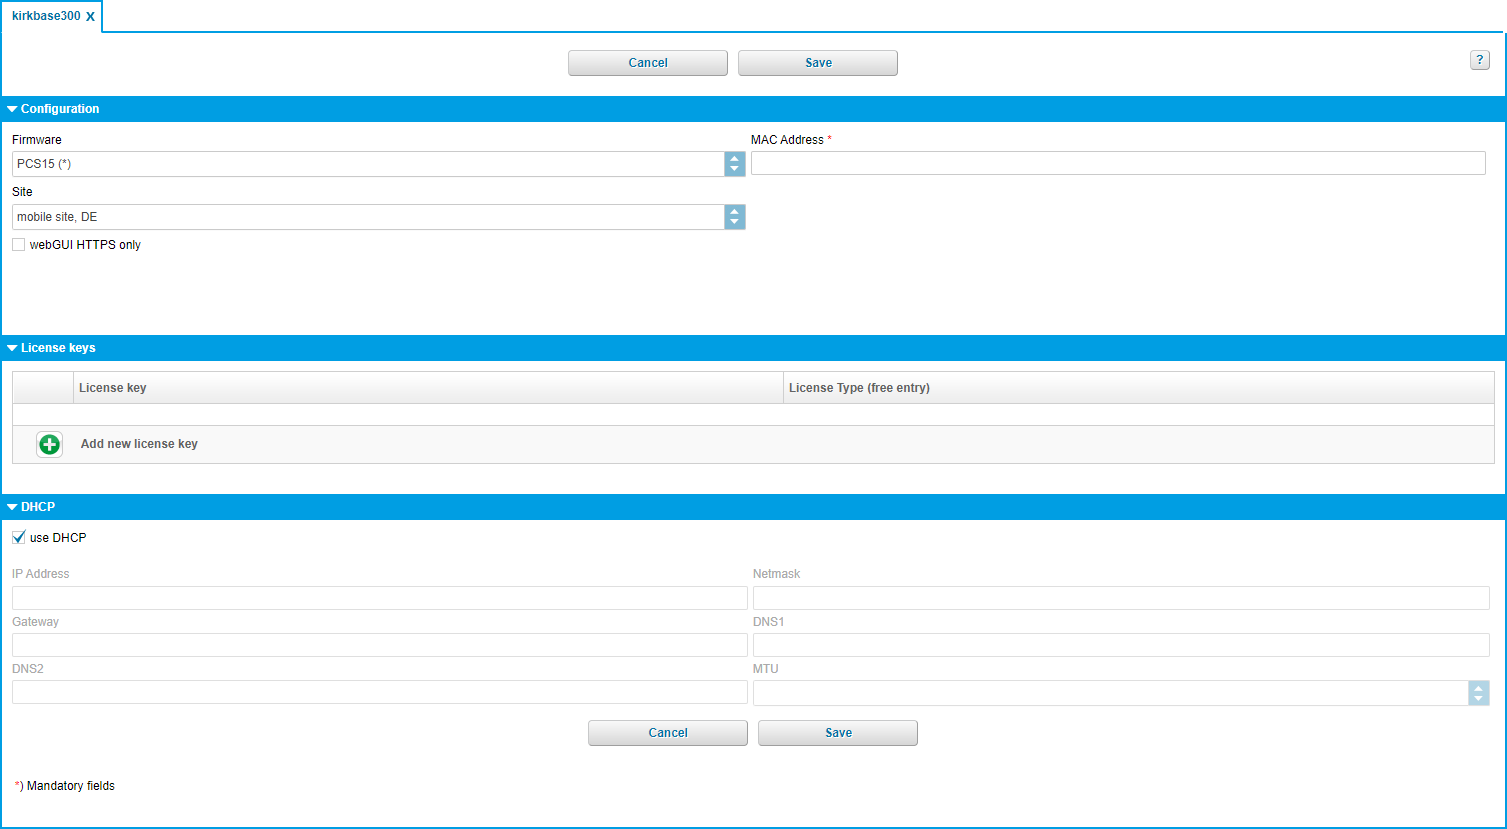Image resolution: width=1507 pixels, height=829 pixels.
Task: Open the MTU dropdown spinner arrows
Action: [1479, 693]
